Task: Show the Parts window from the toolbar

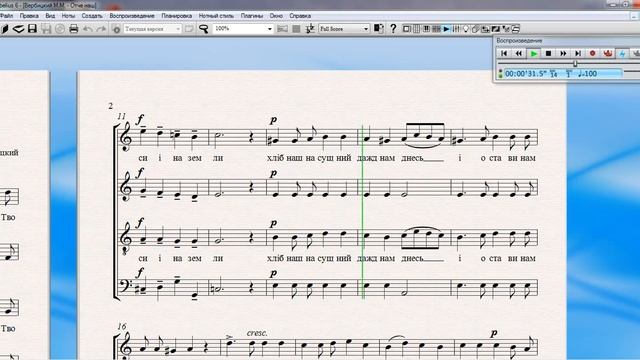Action: click(476, 29)
